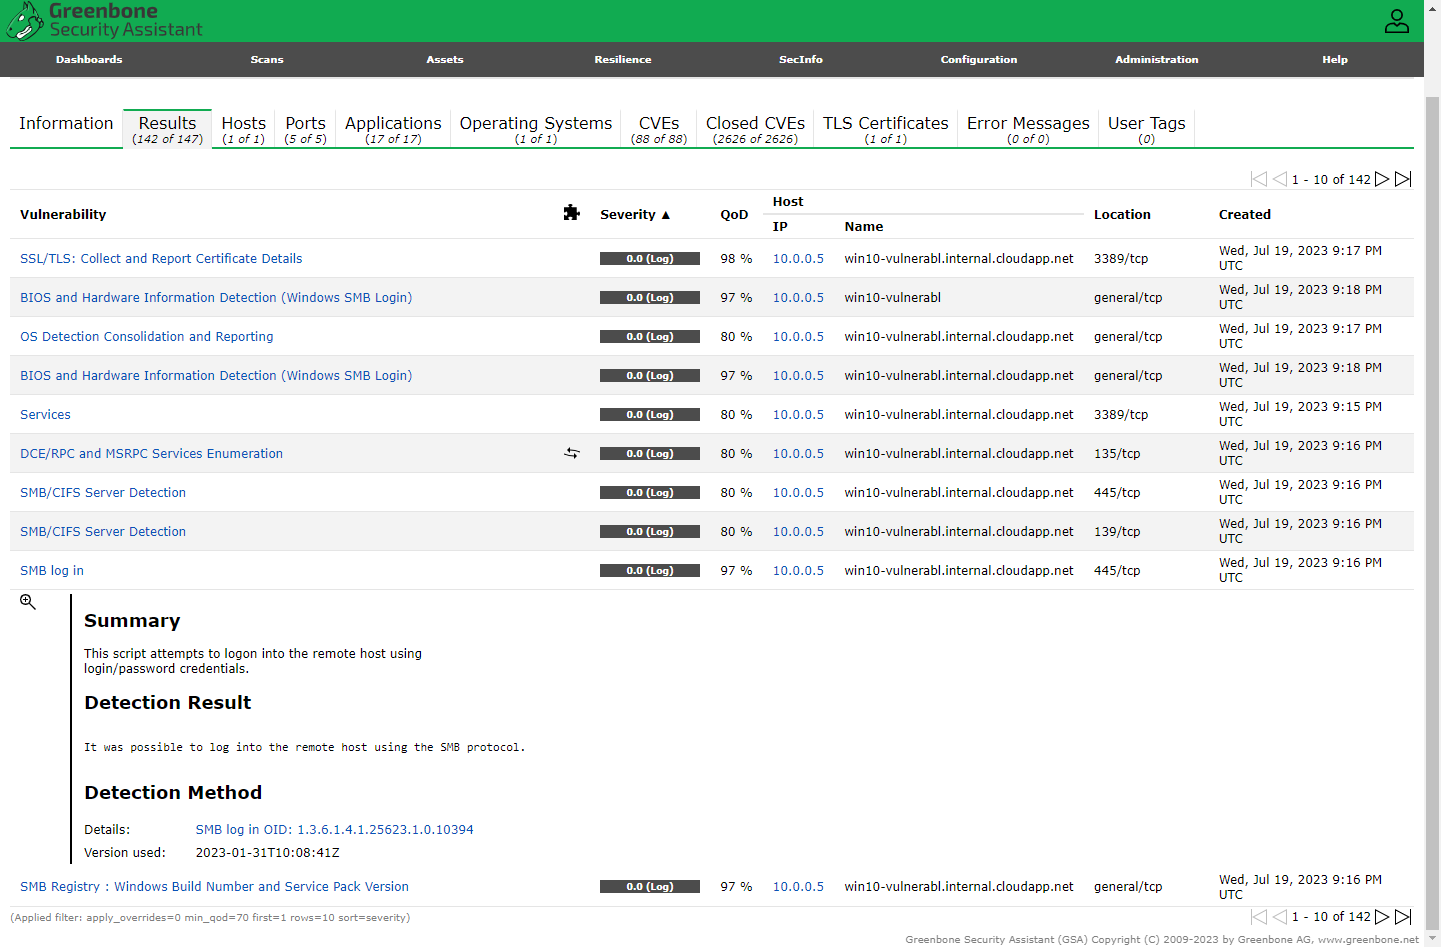Go to last page icon at bottom
1441x947 pixels.
[1403, 916]
